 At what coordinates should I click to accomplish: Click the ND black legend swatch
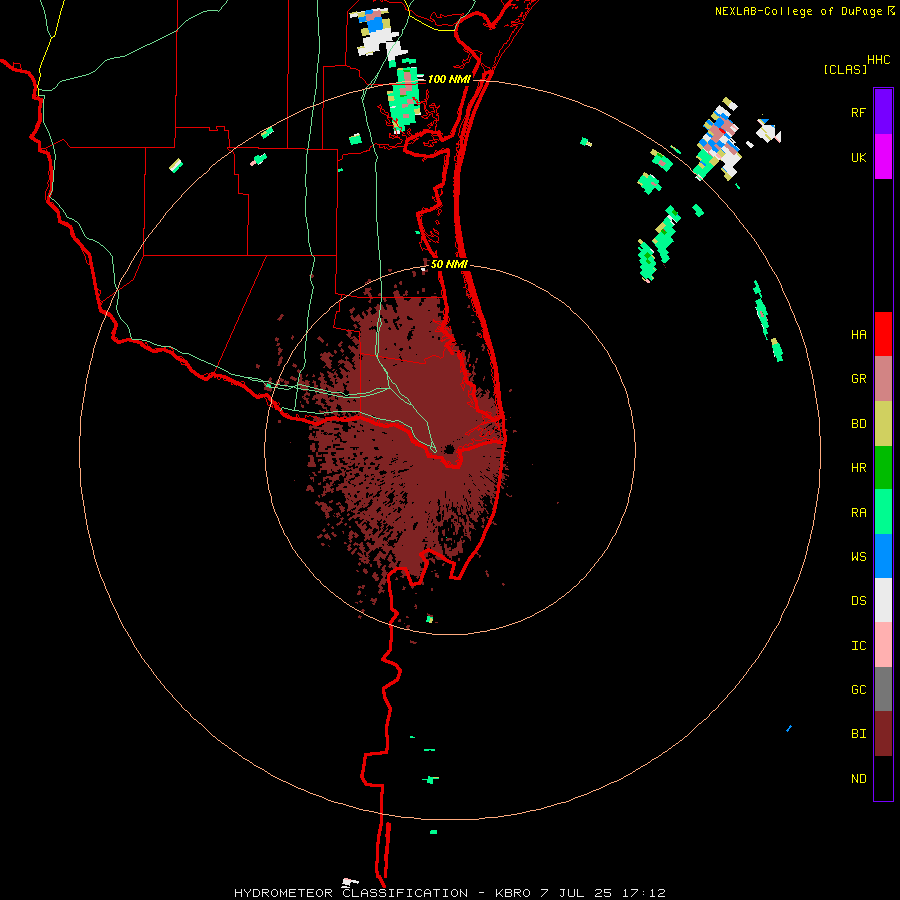click(883, 778)
